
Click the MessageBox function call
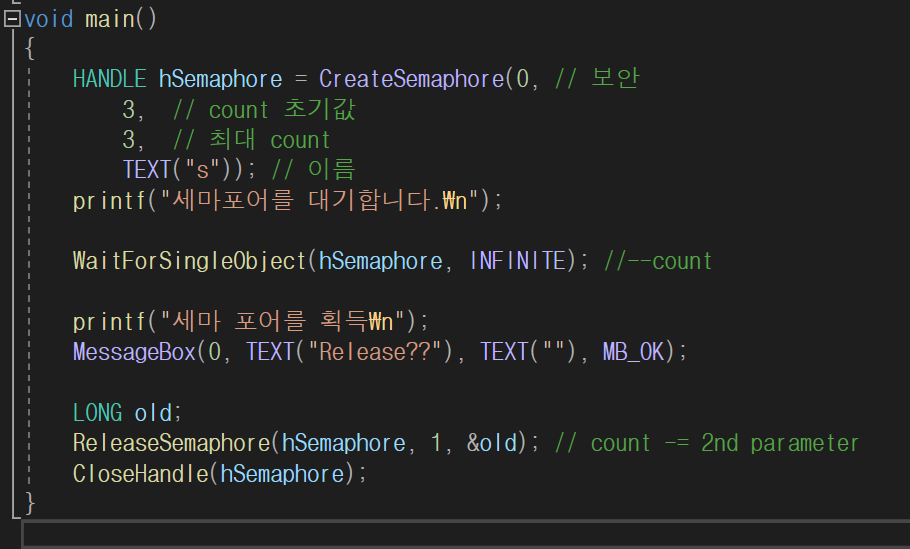pos(134,352)
